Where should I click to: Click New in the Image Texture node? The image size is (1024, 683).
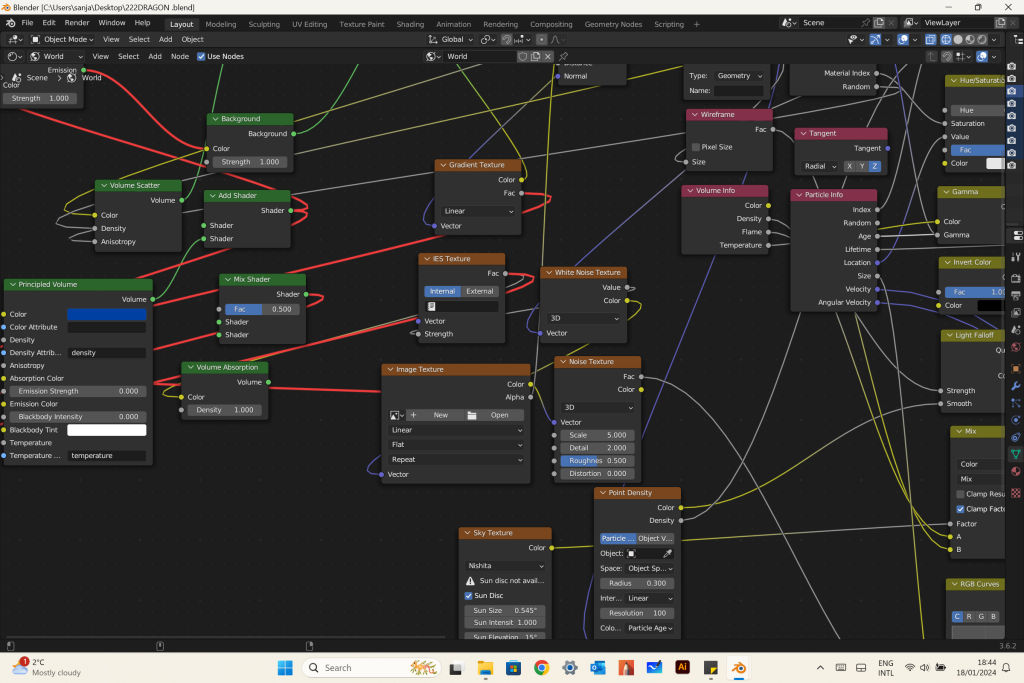pos(435,415)
